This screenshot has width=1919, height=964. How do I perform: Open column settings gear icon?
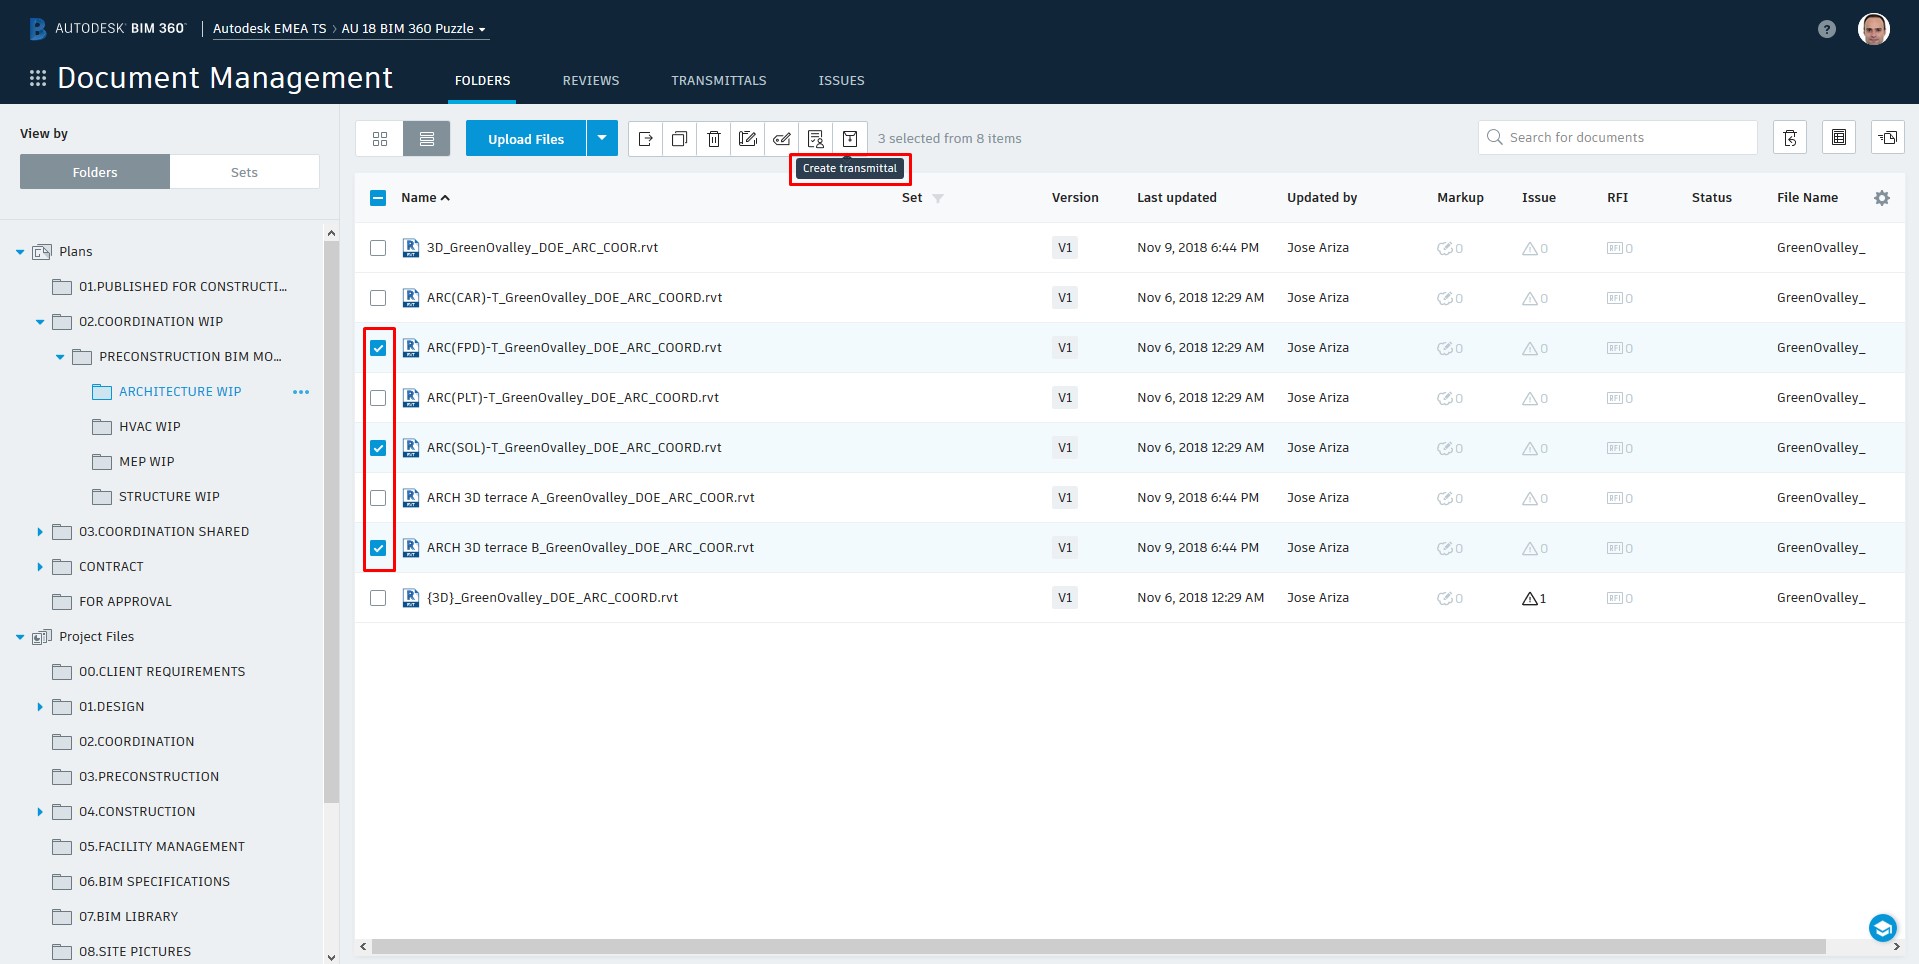(1881, 198)
